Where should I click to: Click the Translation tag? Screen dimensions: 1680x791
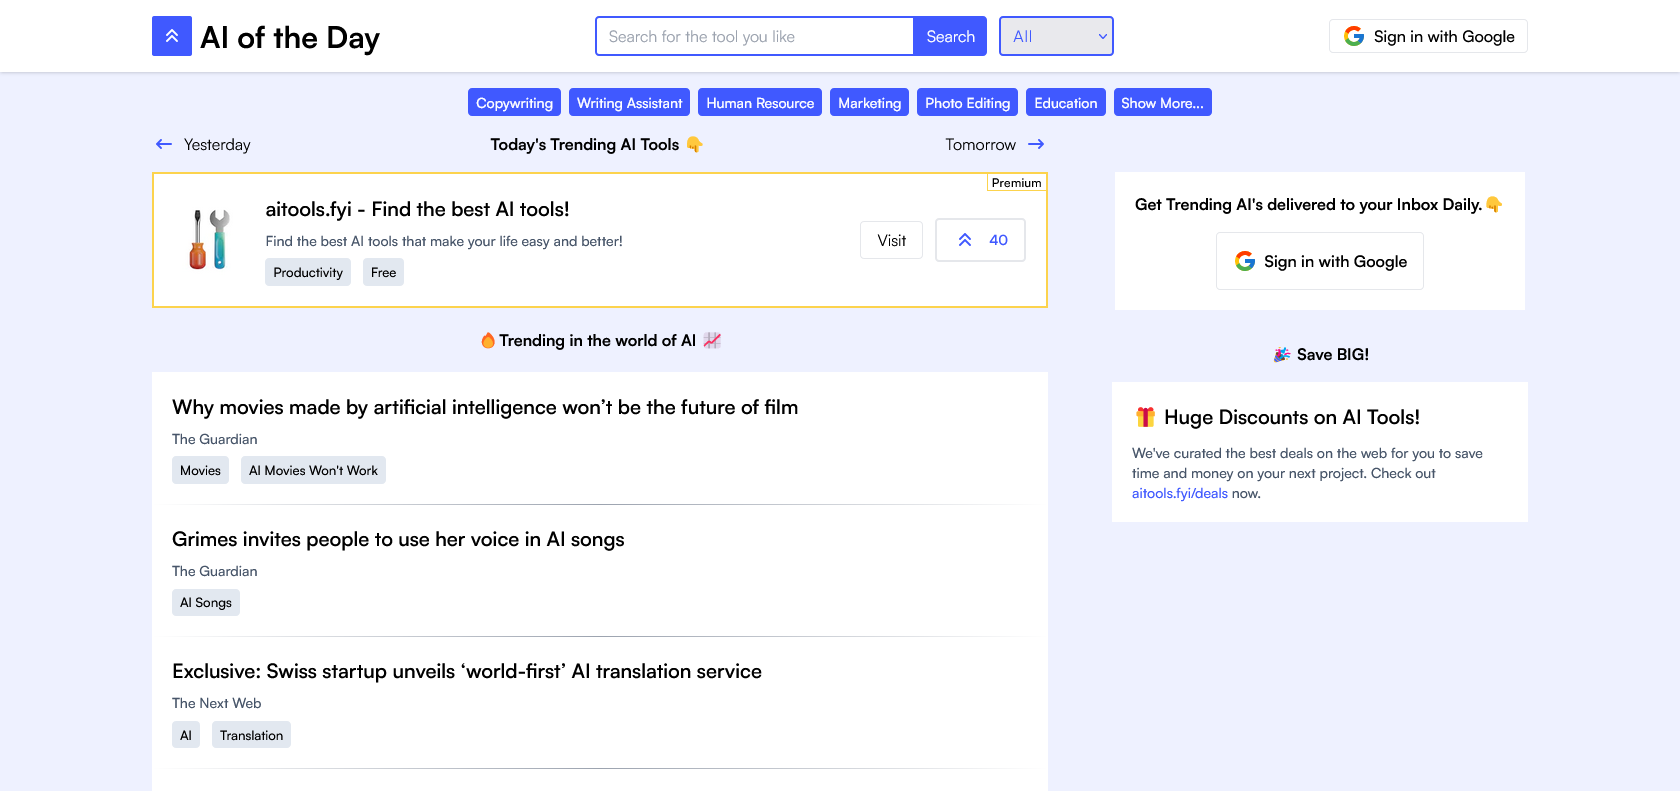click(x=251, y=735)
